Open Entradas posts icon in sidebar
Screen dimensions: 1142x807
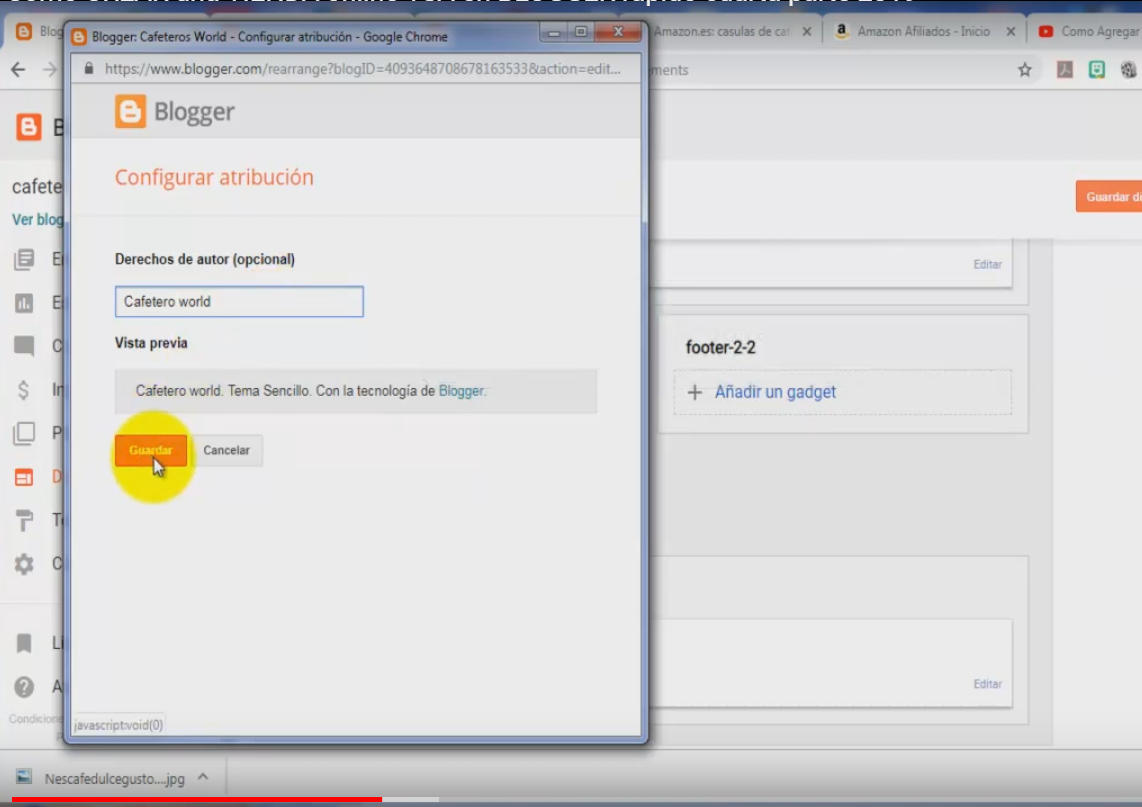click(x=24, y=259)
